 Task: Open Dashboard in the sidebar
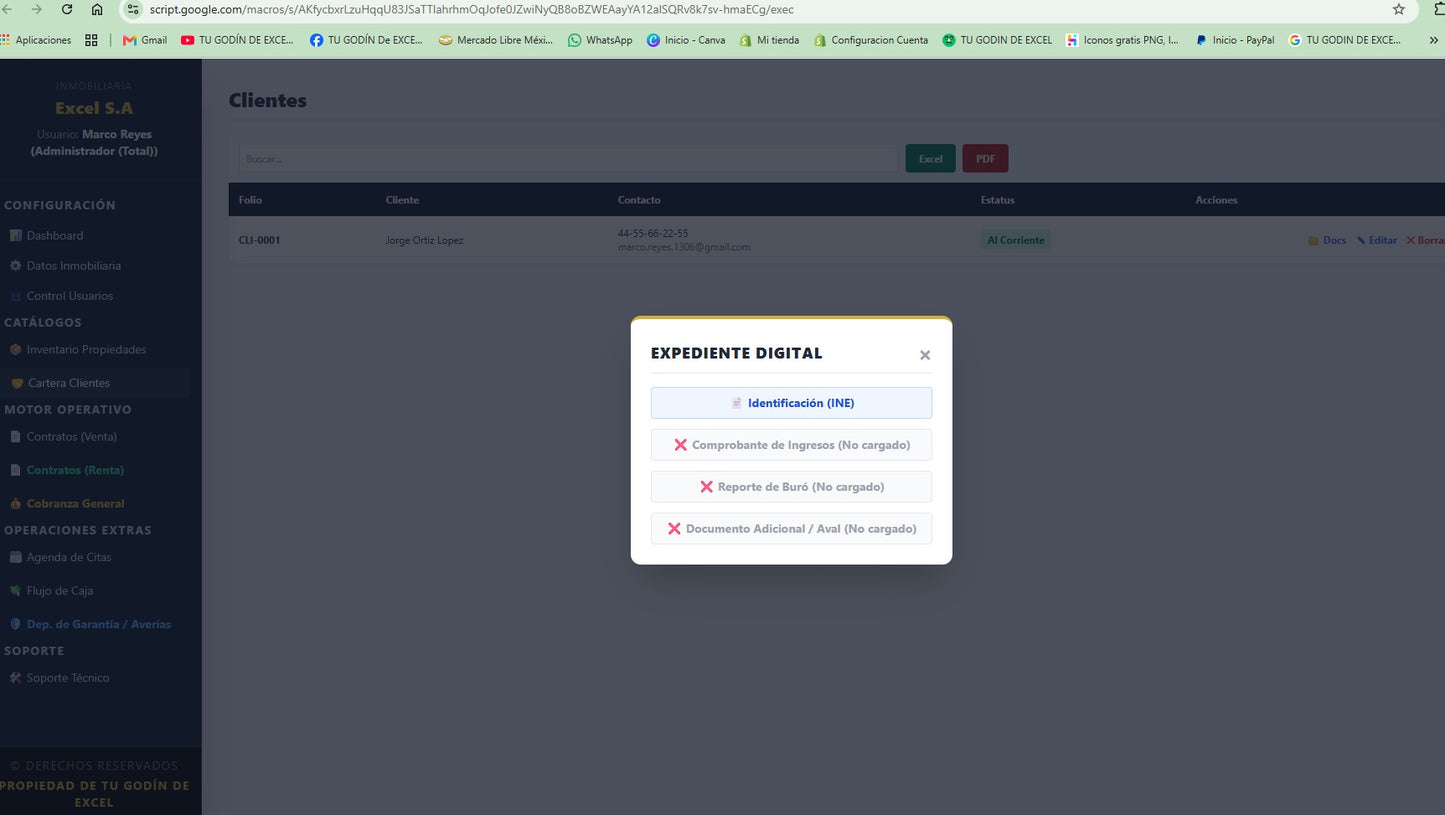coord(55,236)
